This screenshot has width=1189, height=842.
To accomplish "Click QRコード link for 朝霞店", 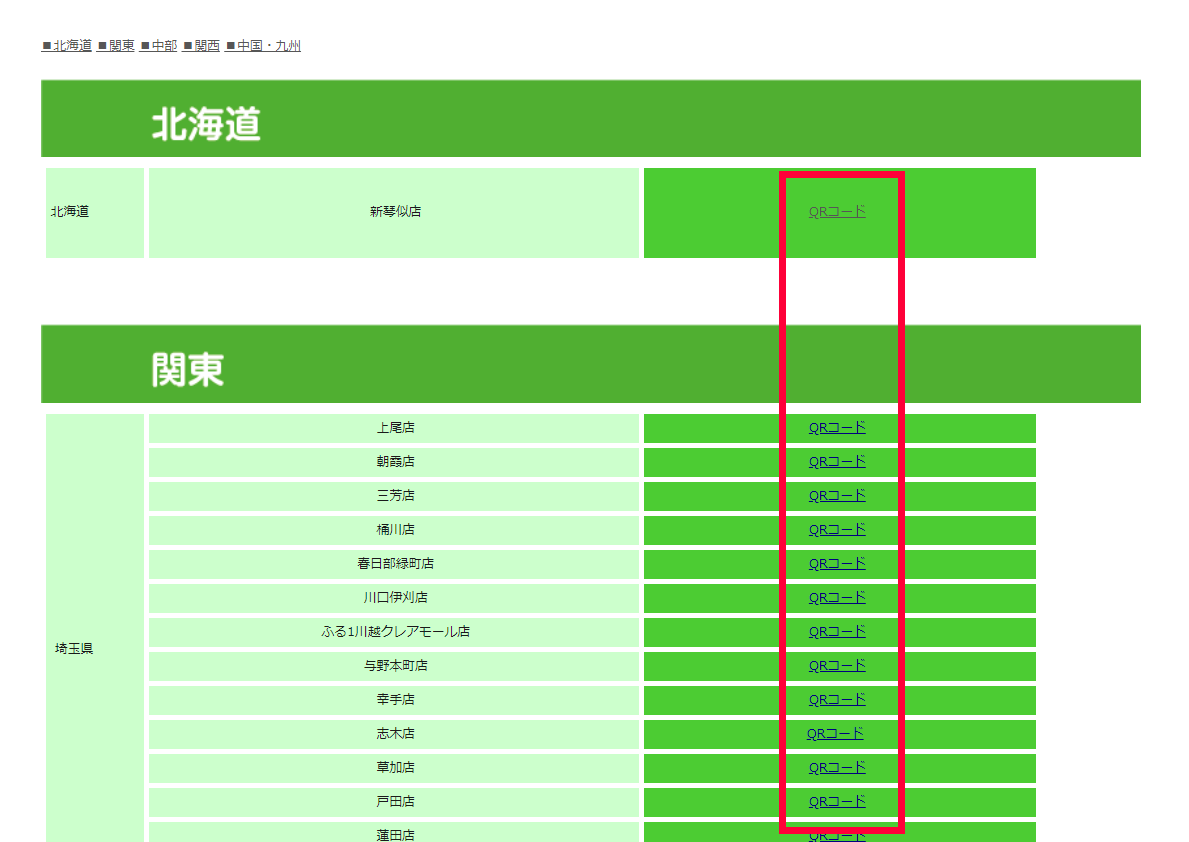I will coord(837,462).
